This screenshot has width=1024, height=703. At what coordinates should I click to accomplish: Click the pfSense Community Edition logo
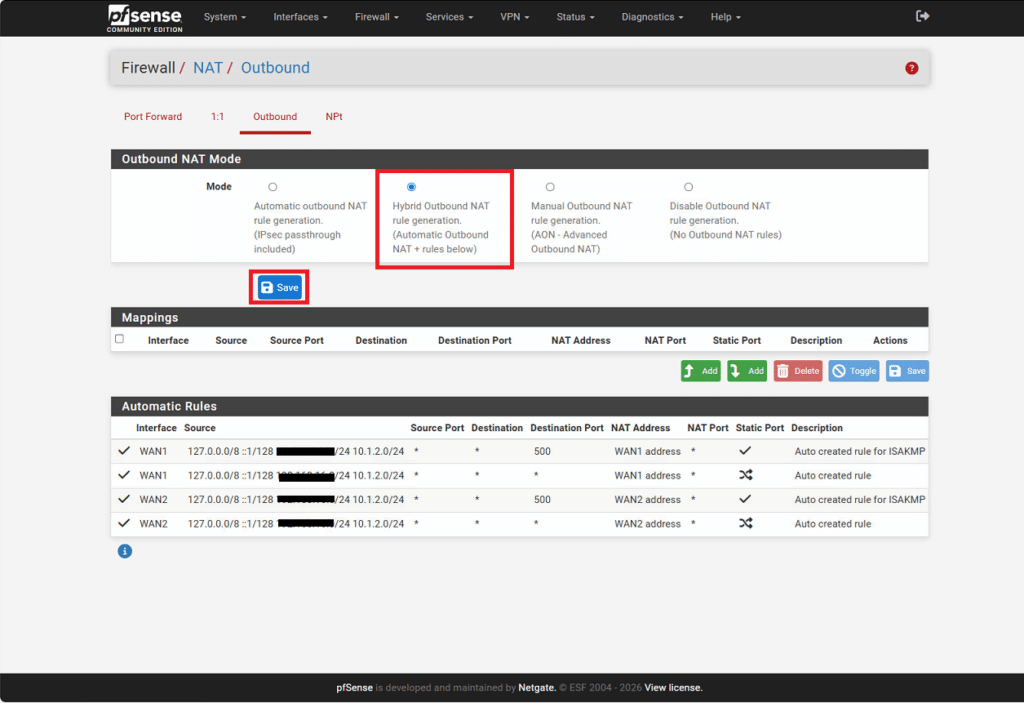[143, 17]
